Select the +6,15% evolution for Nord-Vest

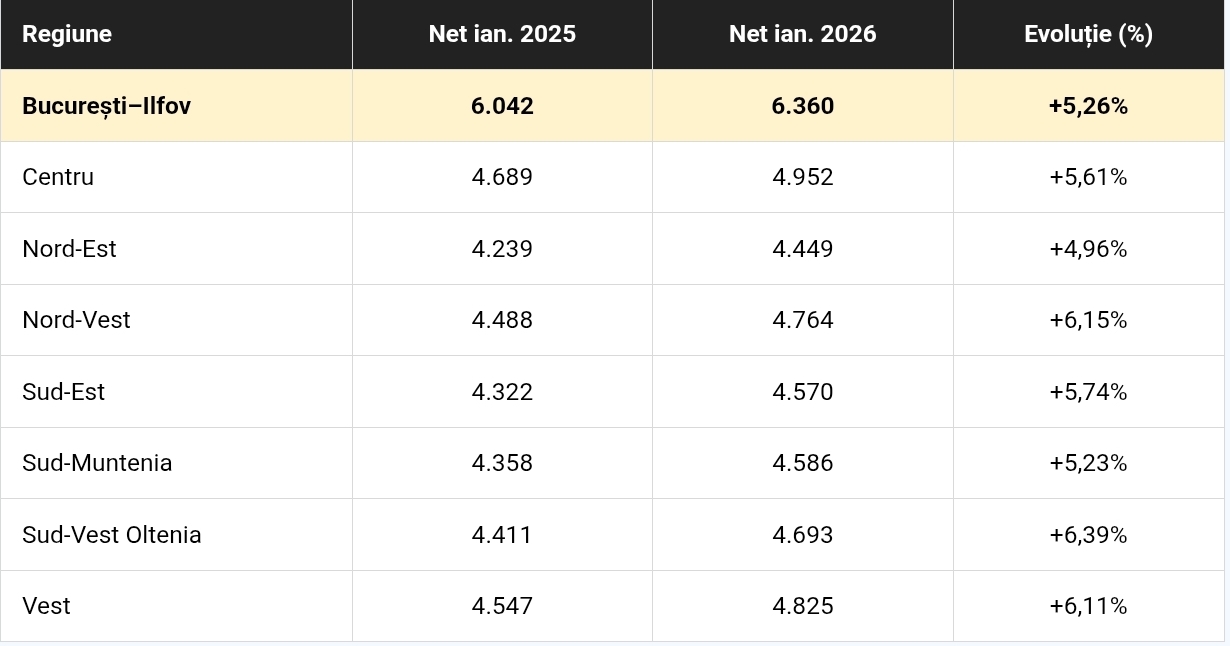[1088, 320]
